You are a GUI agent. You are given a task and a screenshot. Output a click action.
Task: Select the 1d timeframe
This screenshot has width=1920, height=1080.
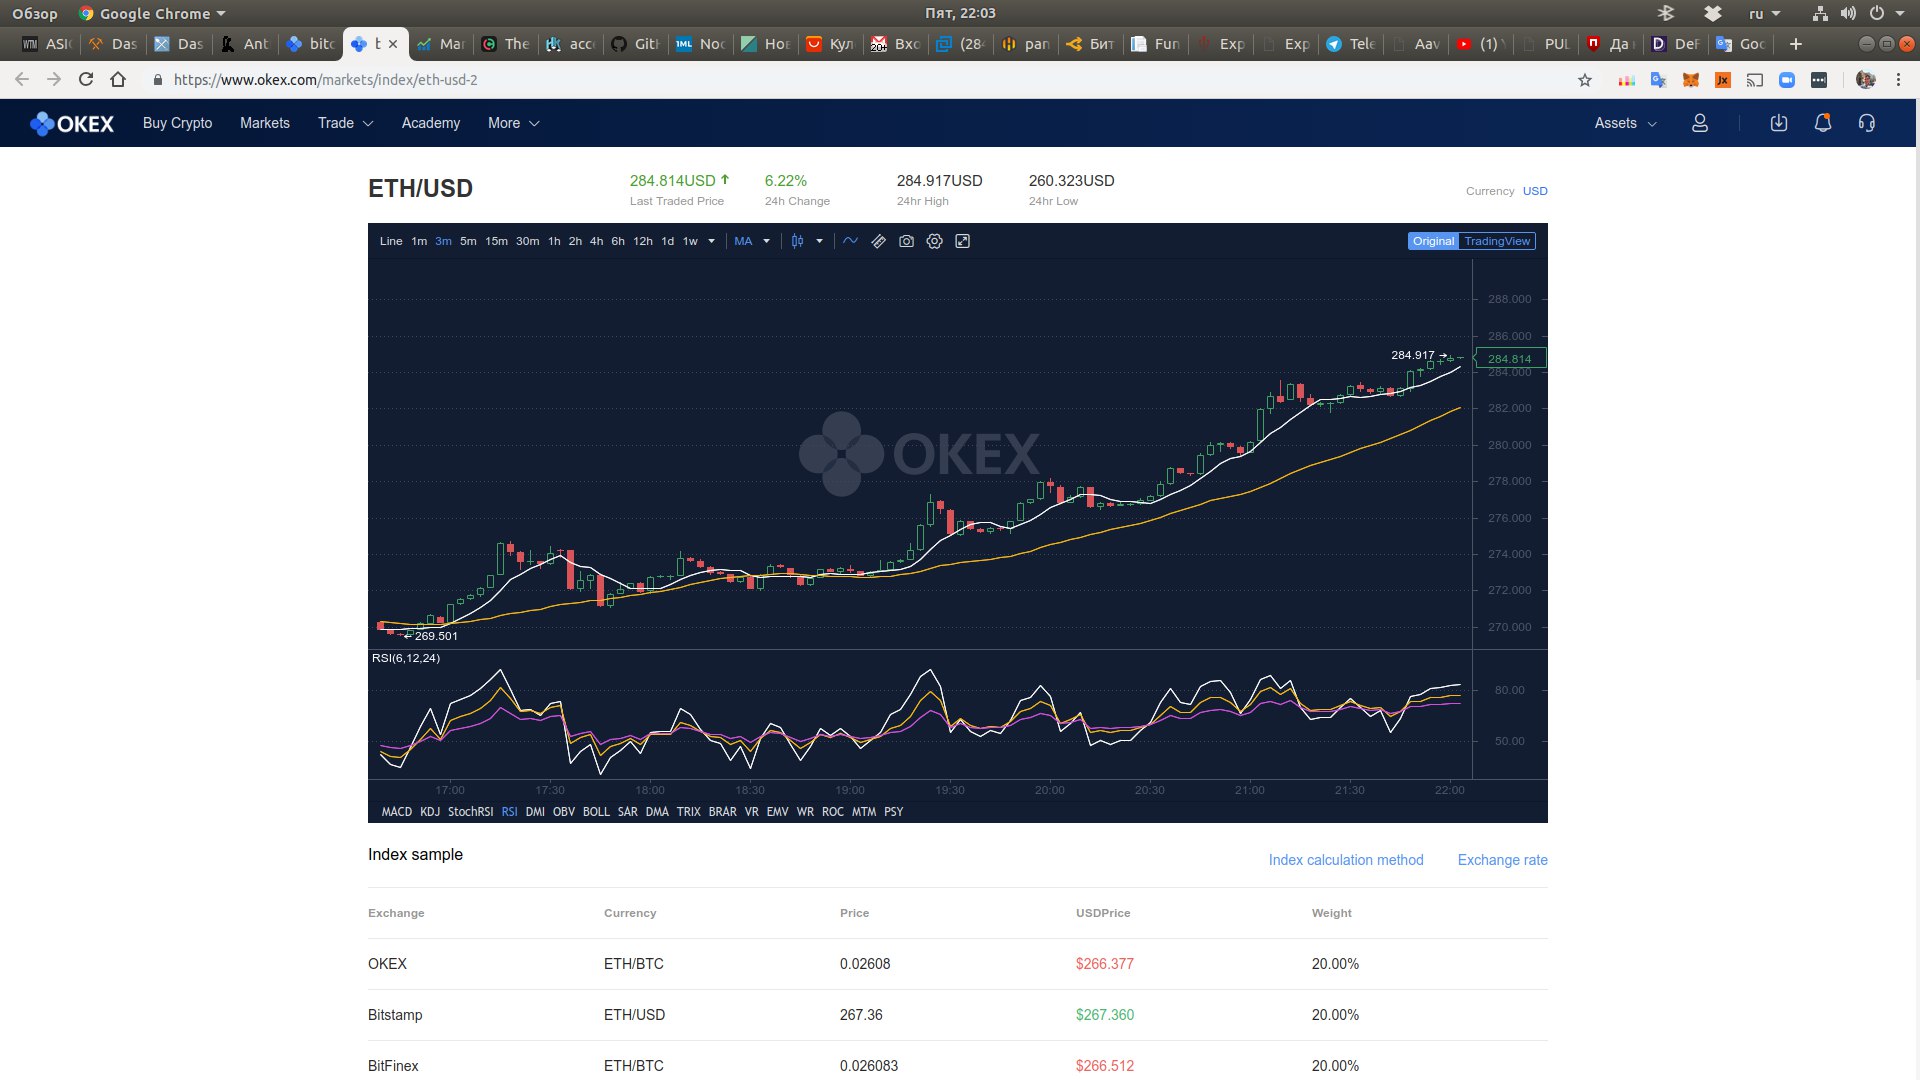[x=667, y=241]
